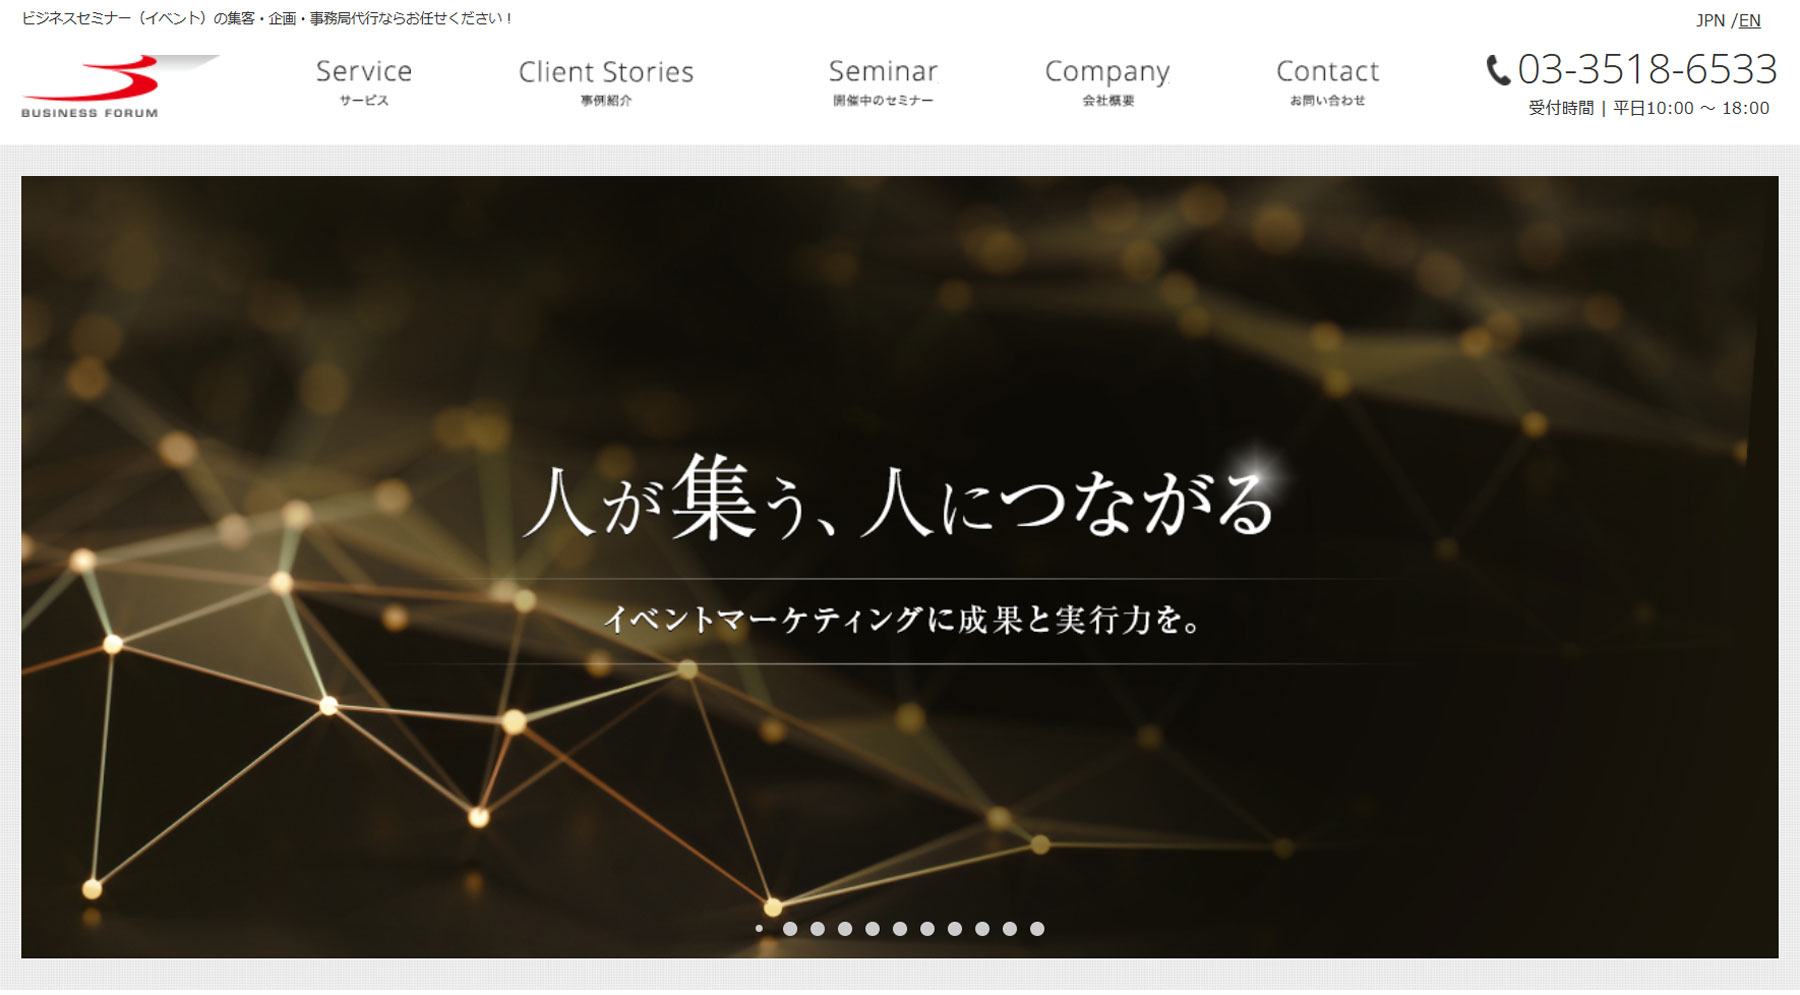Select the first small carousel dot

click(x=759, y=929)
